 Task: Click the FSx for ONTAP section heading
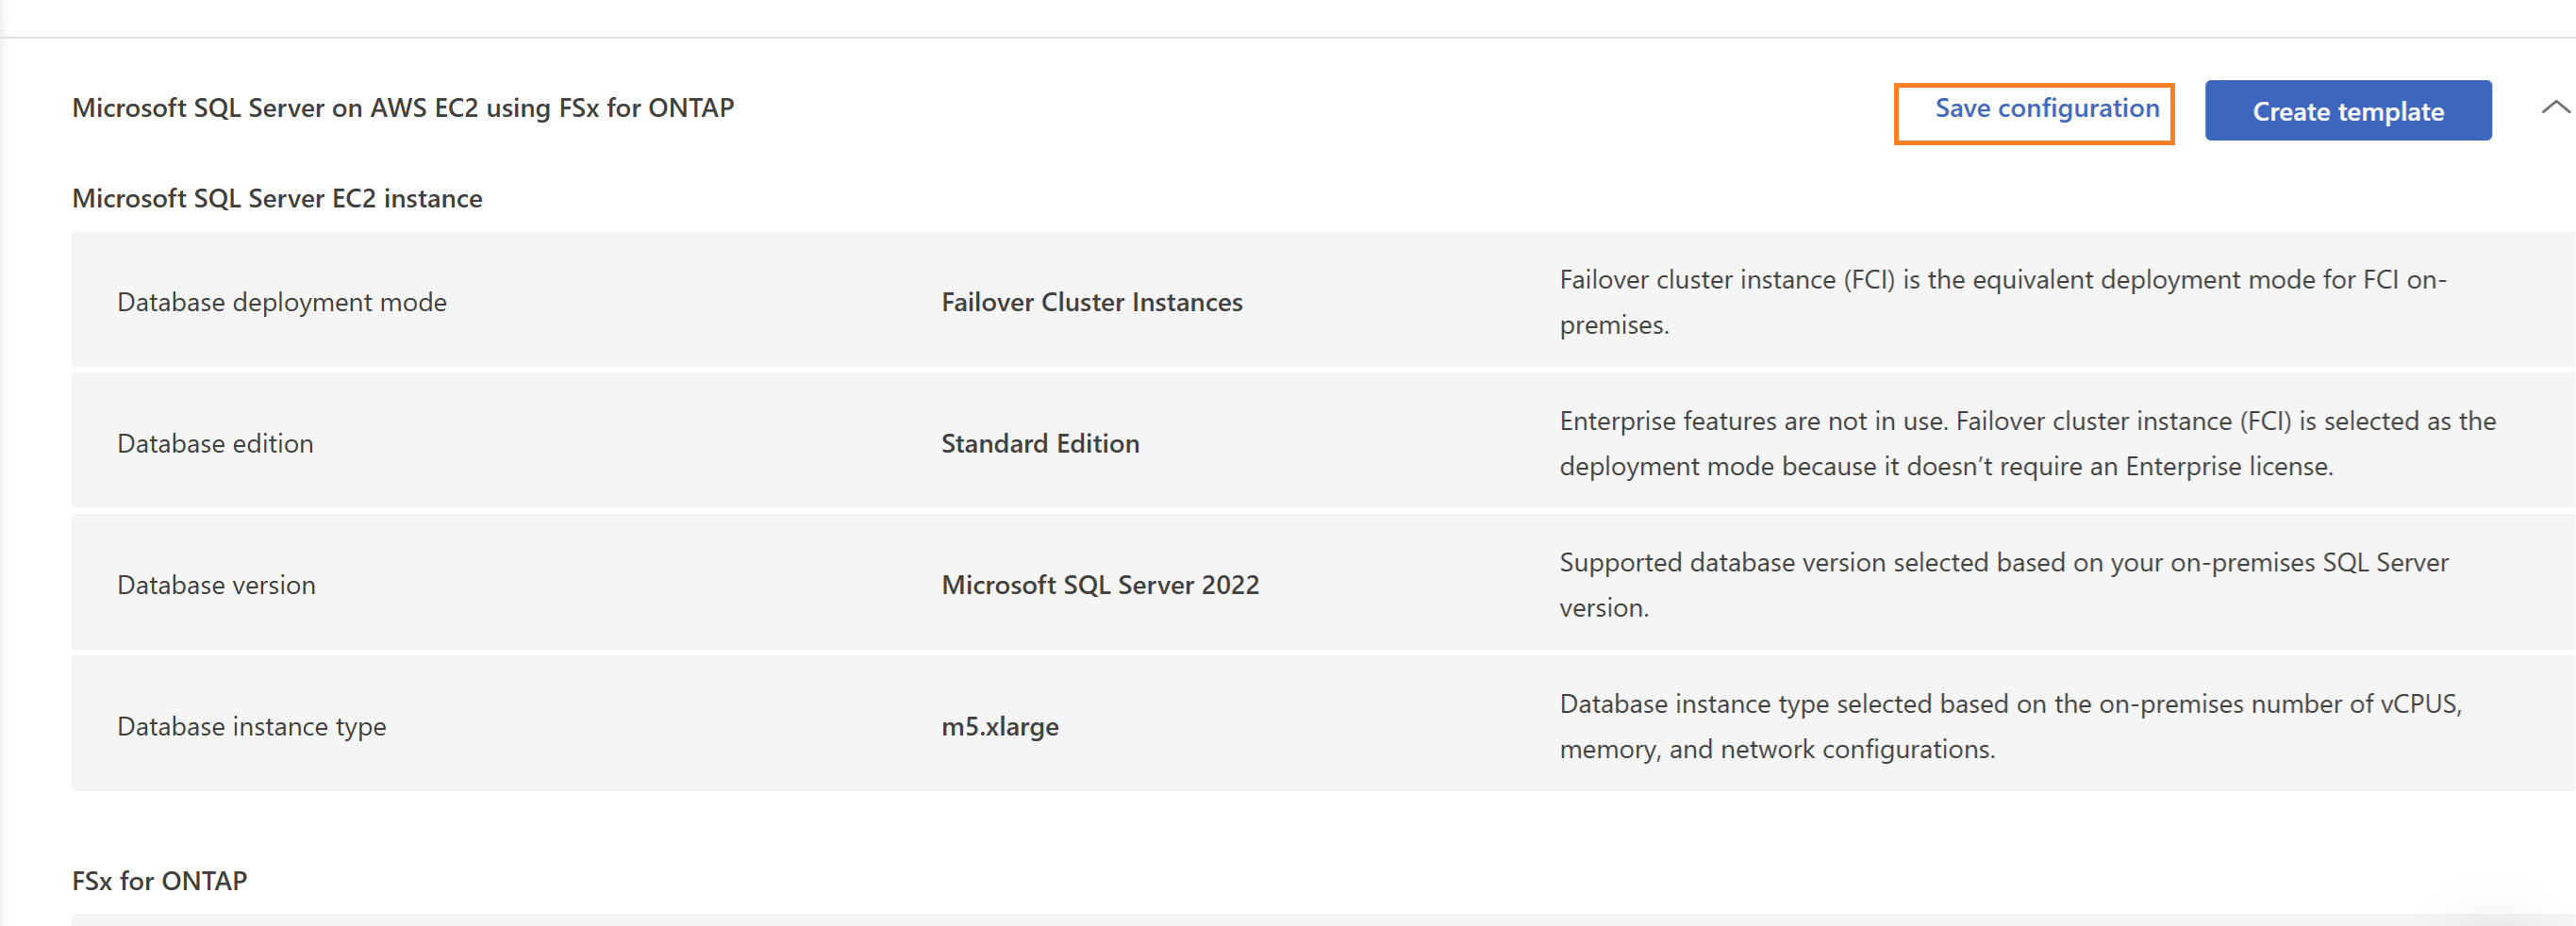pyautogui.click(x=159, y=881)
